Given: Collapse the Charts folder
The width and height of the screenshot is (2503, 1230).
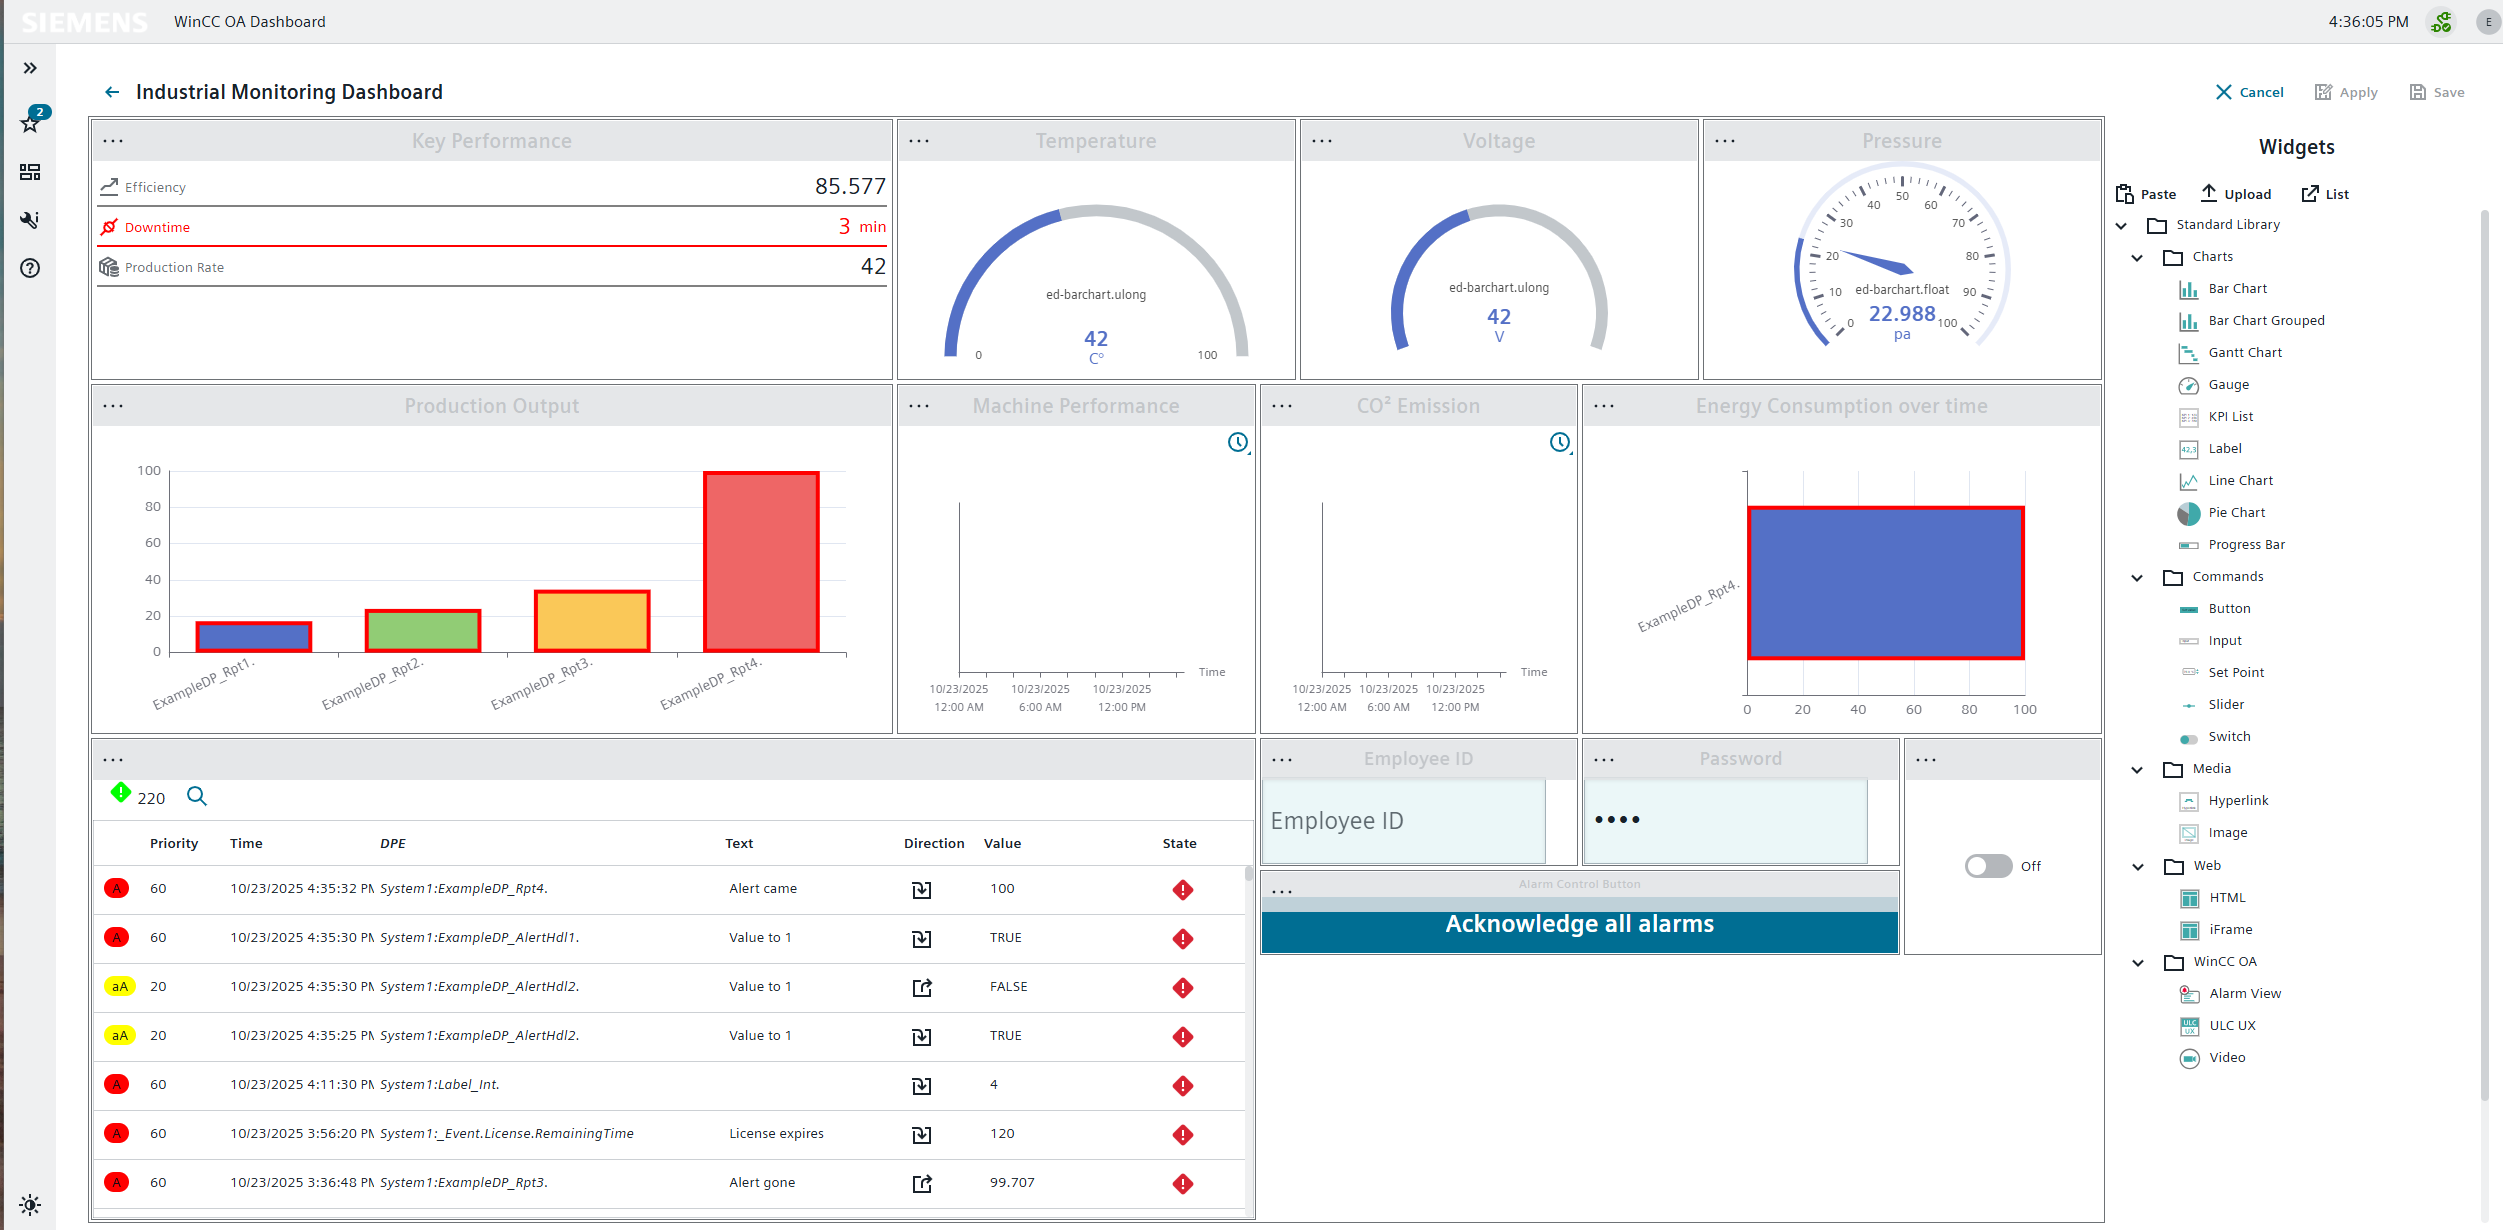Looking at the screenshot, I should coord(2137,257).
